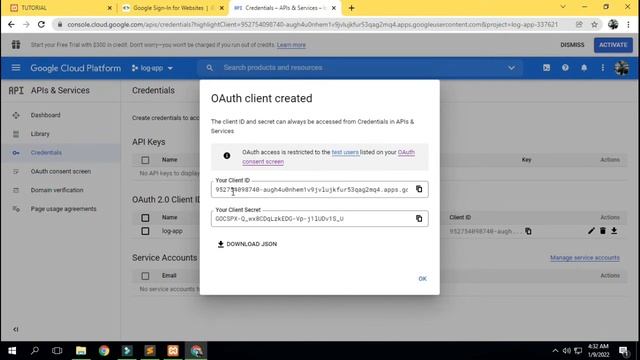The width and height of the screenshot is (640, 360).
Task: Open volume control in system tray
Action: coord(567,351)
